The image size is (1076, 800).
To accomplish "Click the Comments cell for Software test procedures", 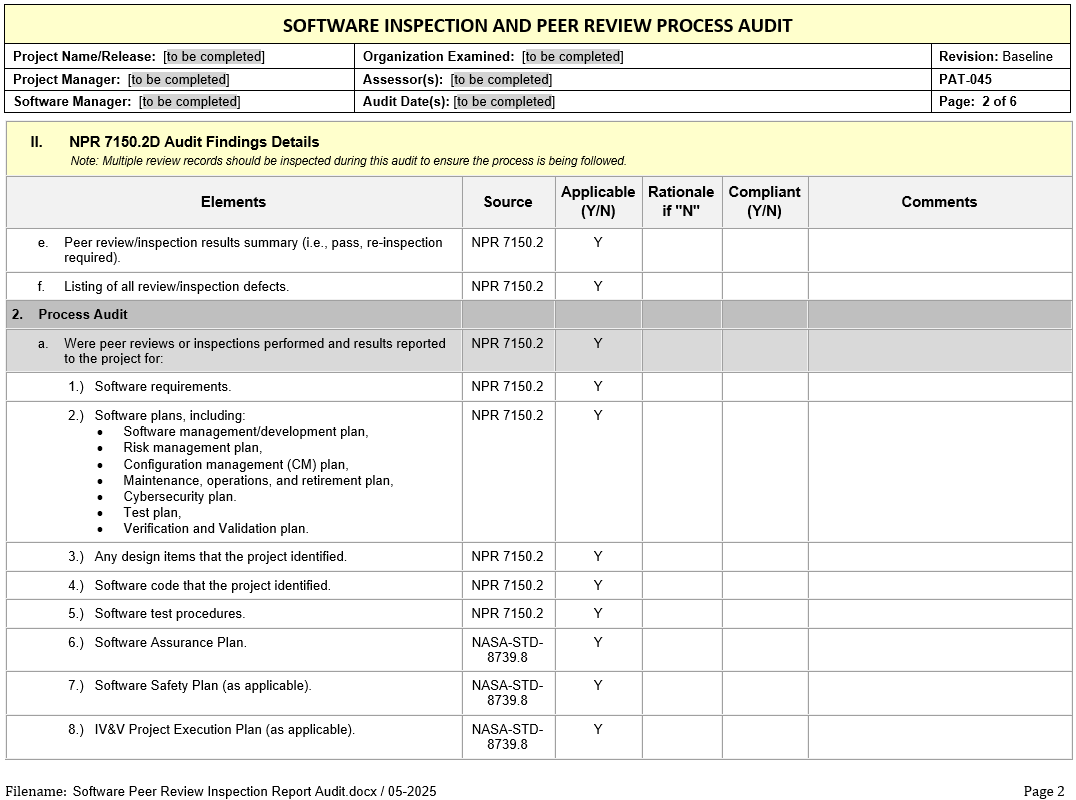I will [x=939, y=614].
